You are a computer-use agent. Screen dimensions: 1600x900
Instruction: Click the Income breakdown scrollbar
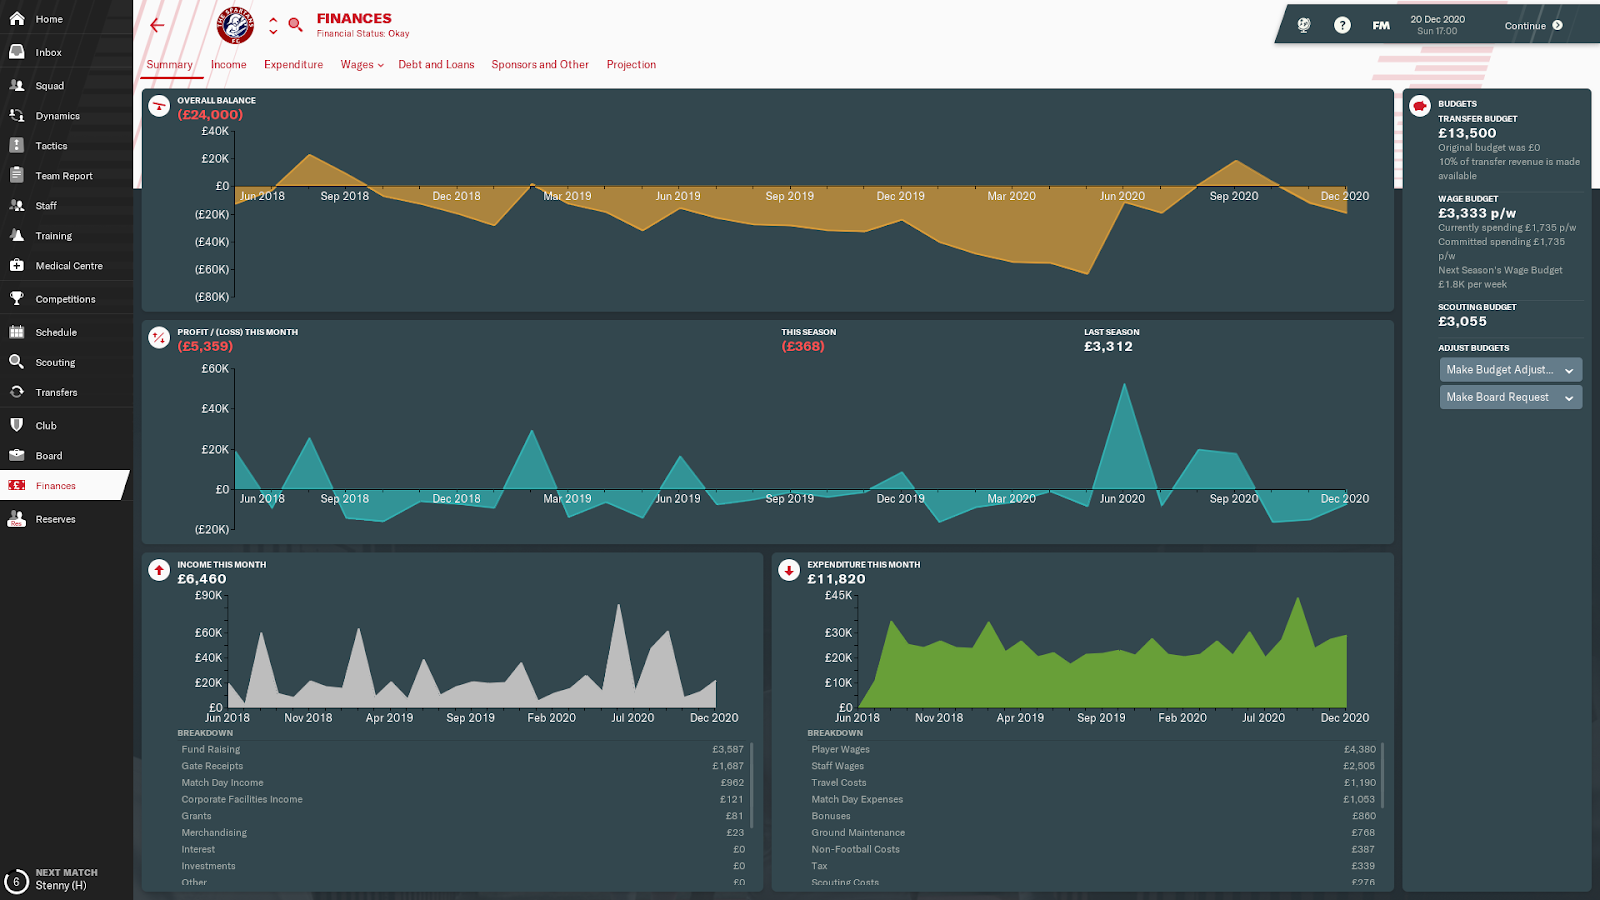click(x=751, y=783)
